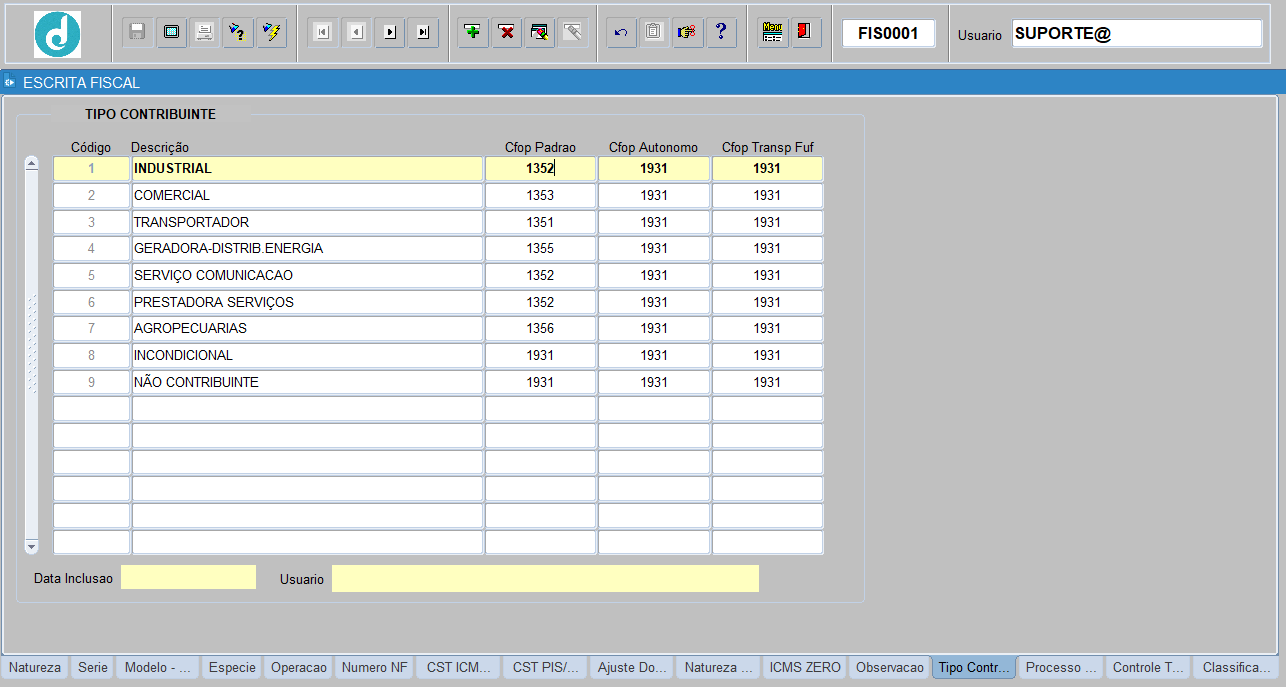Open the Natureza tab

pos(35,668)
